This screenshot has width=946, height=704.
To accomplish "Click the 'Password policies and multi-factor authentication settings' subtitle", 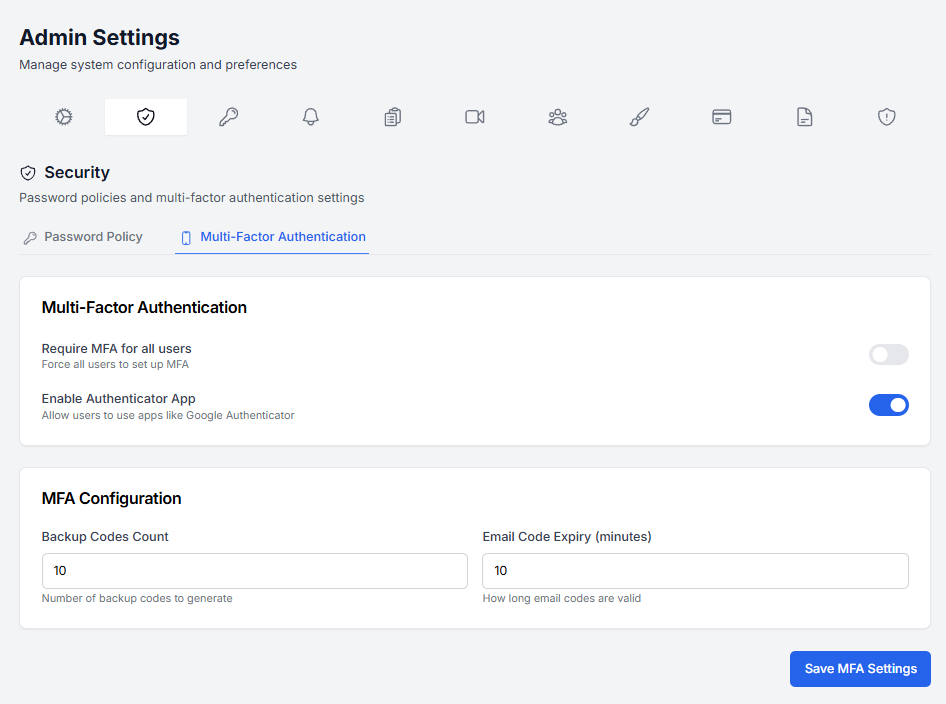I will 192,198.
